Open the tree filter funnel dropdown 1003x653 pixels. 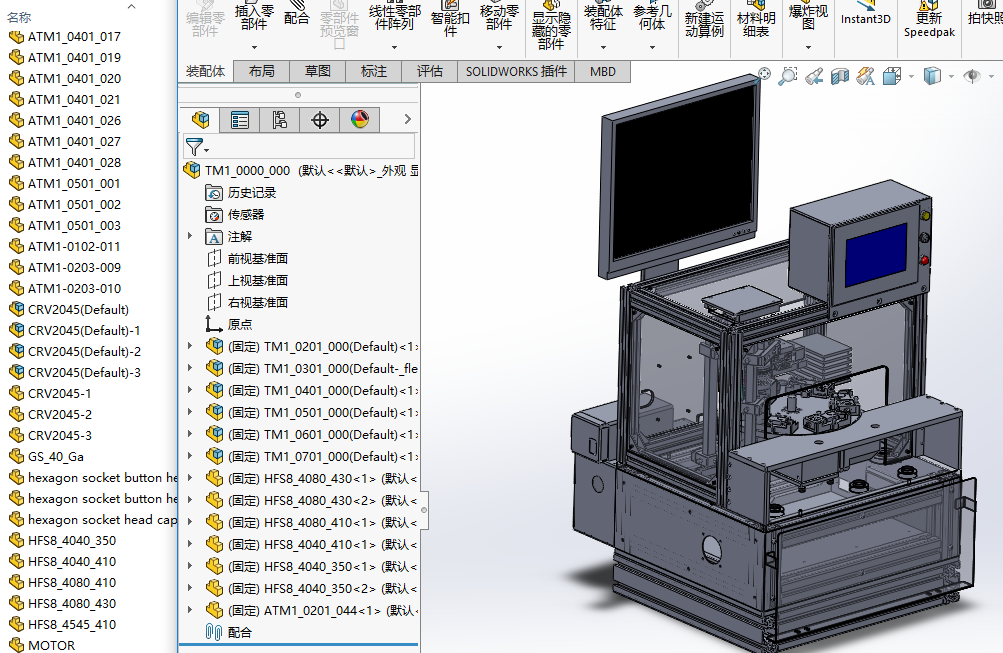pyautogui.click(x=196, y=147)
